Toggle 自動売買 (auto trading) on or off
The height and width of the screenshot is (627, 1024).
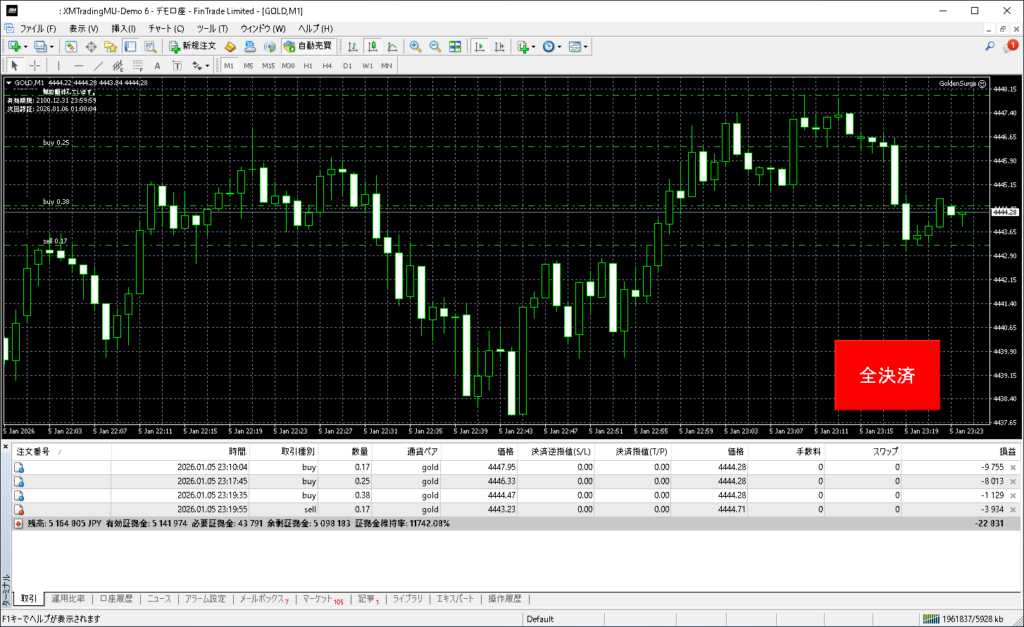309,46
